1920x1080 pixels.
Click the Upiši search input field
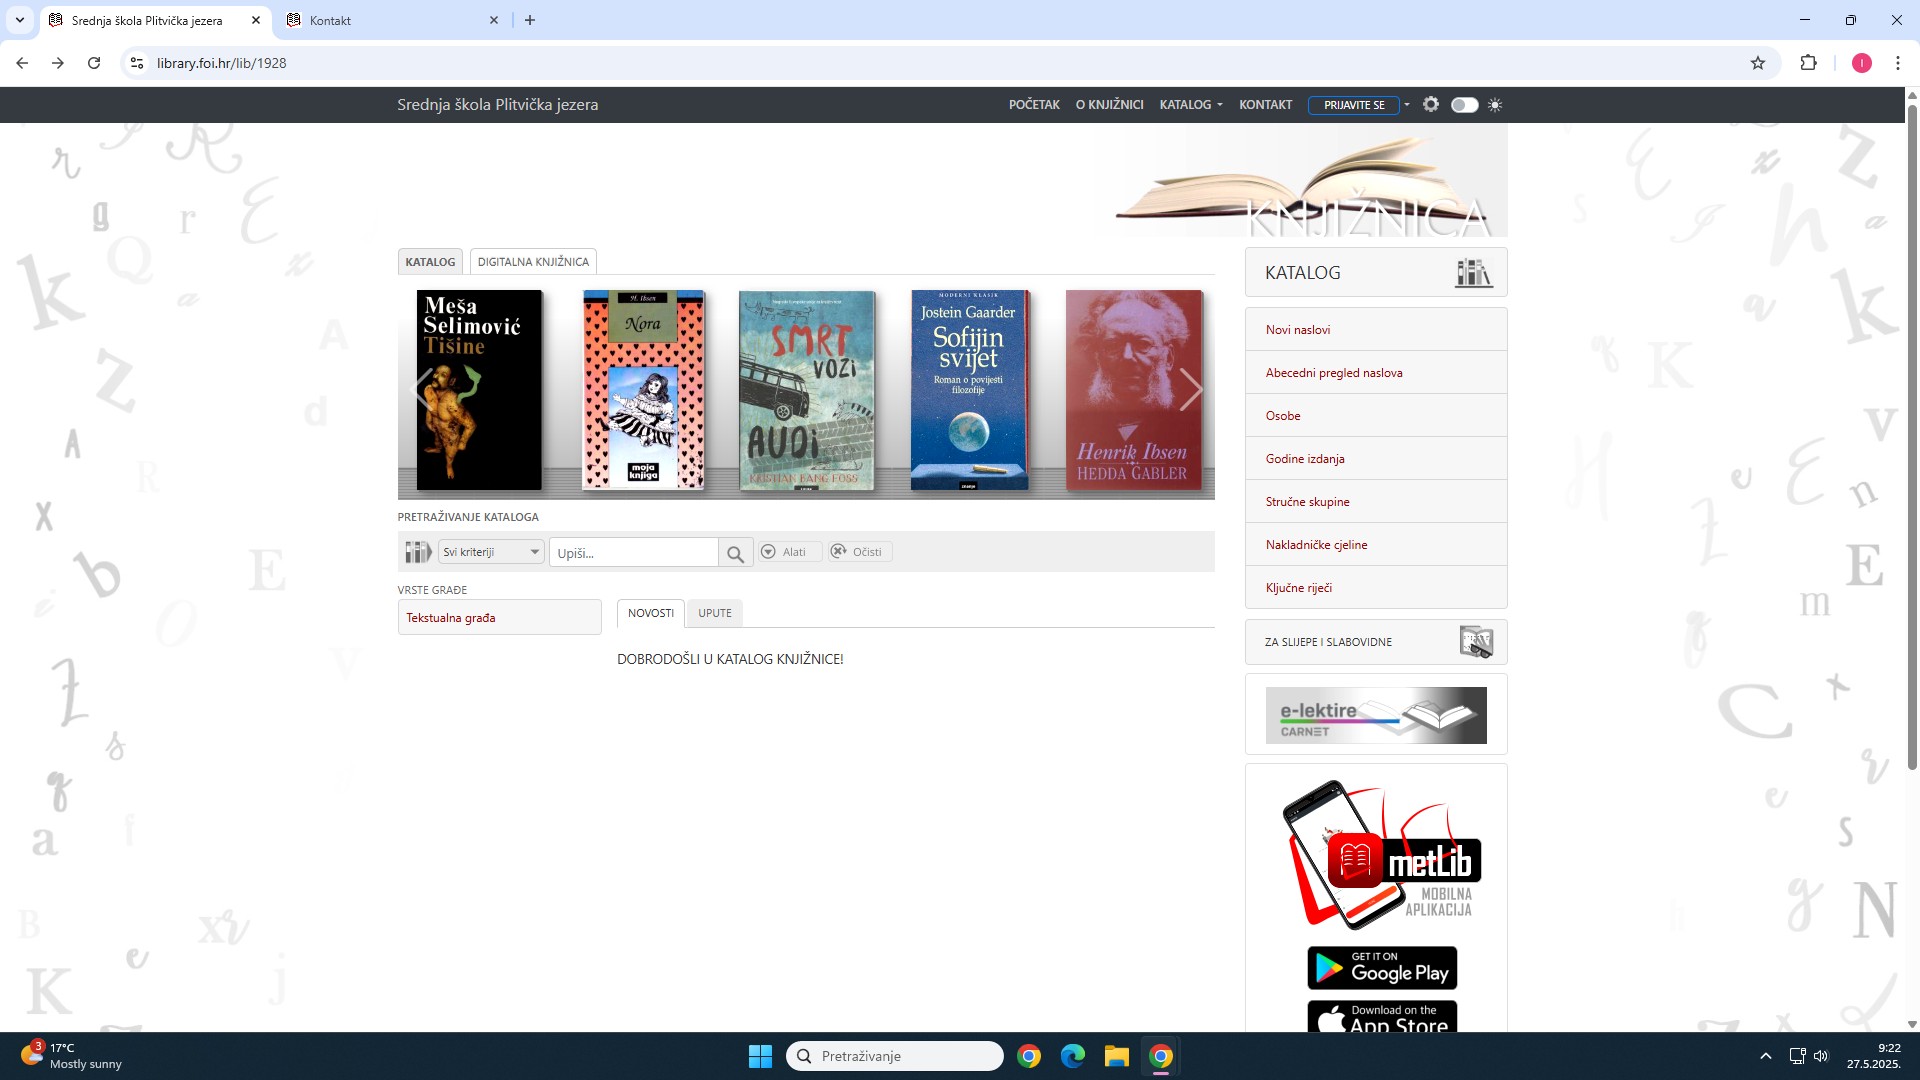point(634,553)
